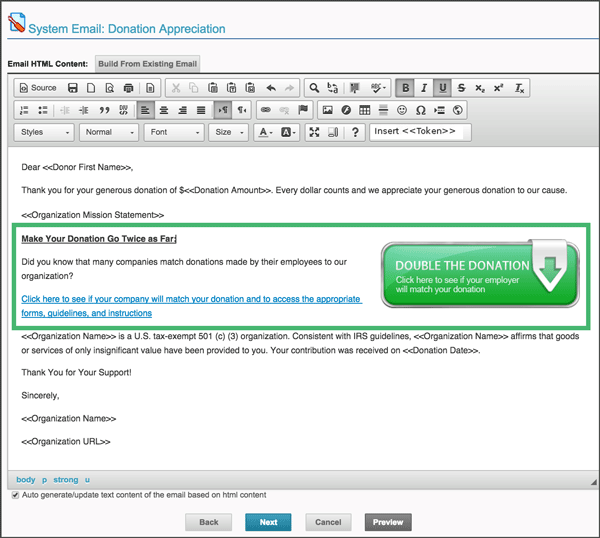Screen dimensions: 600x538
Task: Click the IFrame globe icon
Action: [x=458, y=111]
